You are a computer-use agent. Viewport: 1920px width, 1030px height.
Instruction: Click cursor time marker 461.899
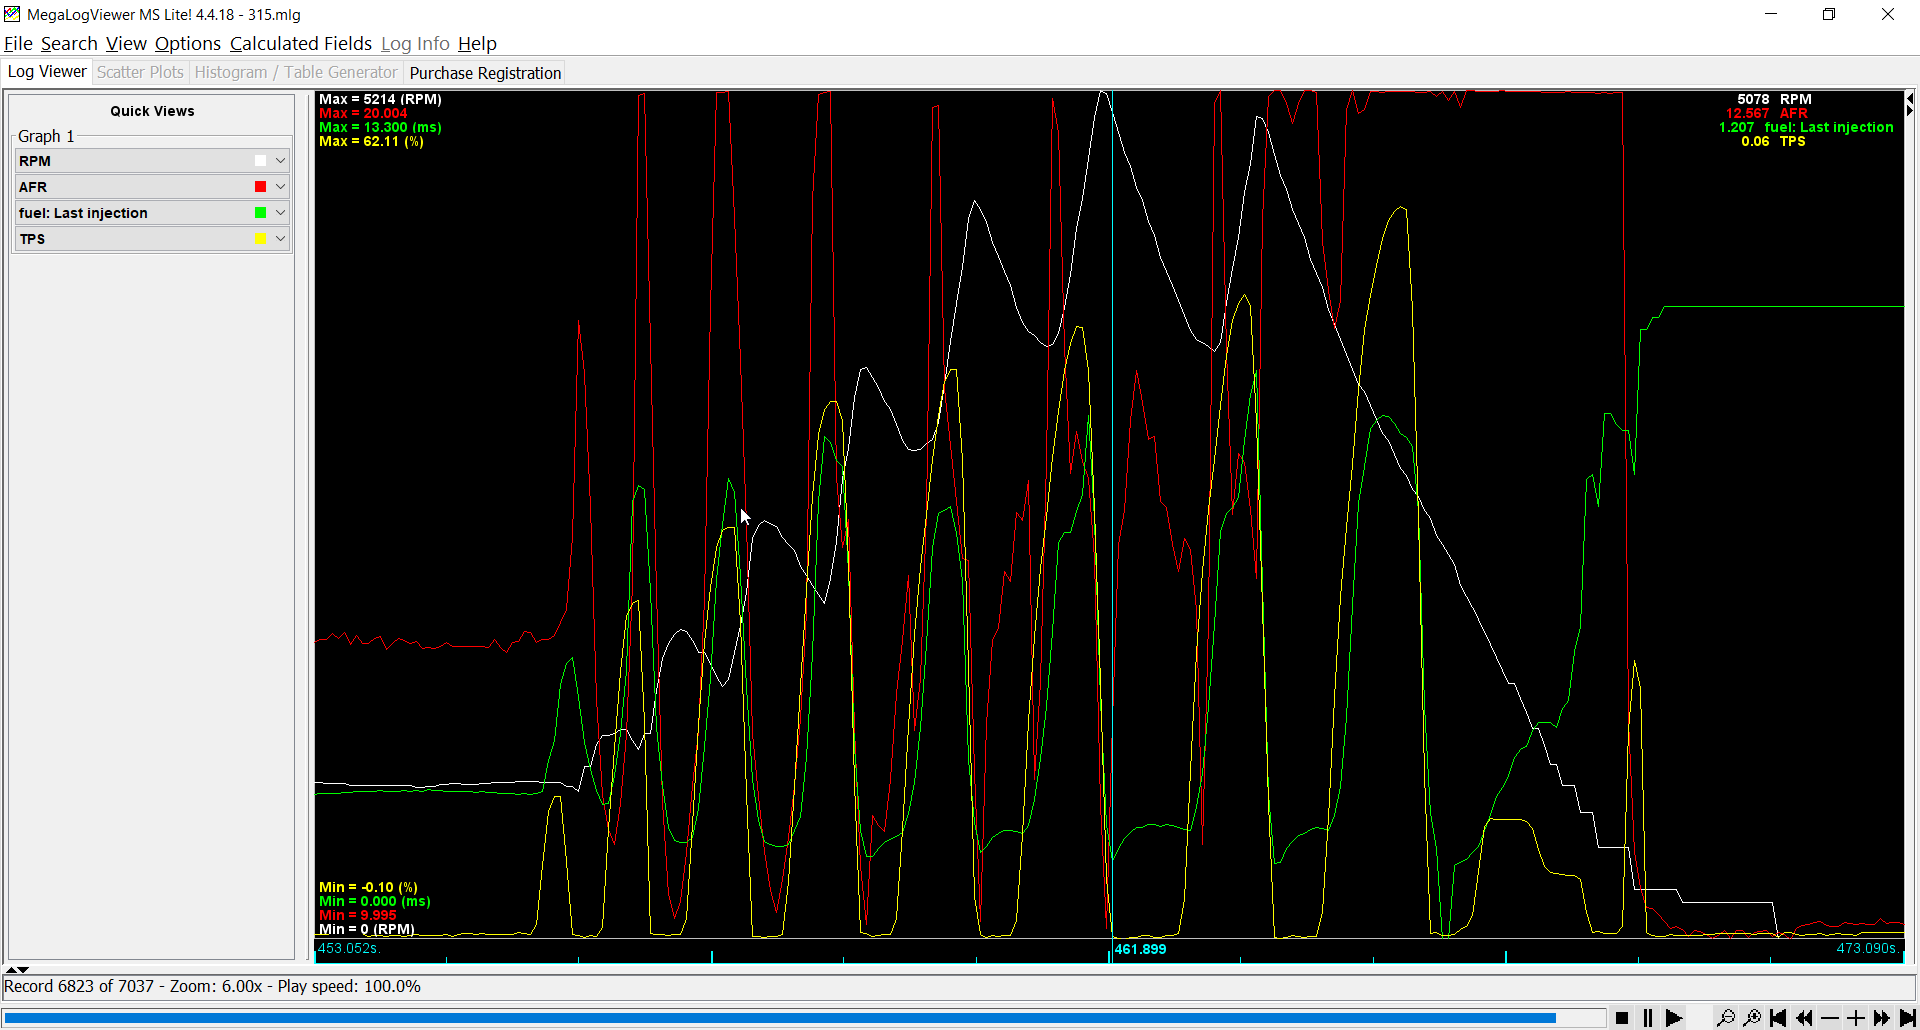pos(1140,949)
